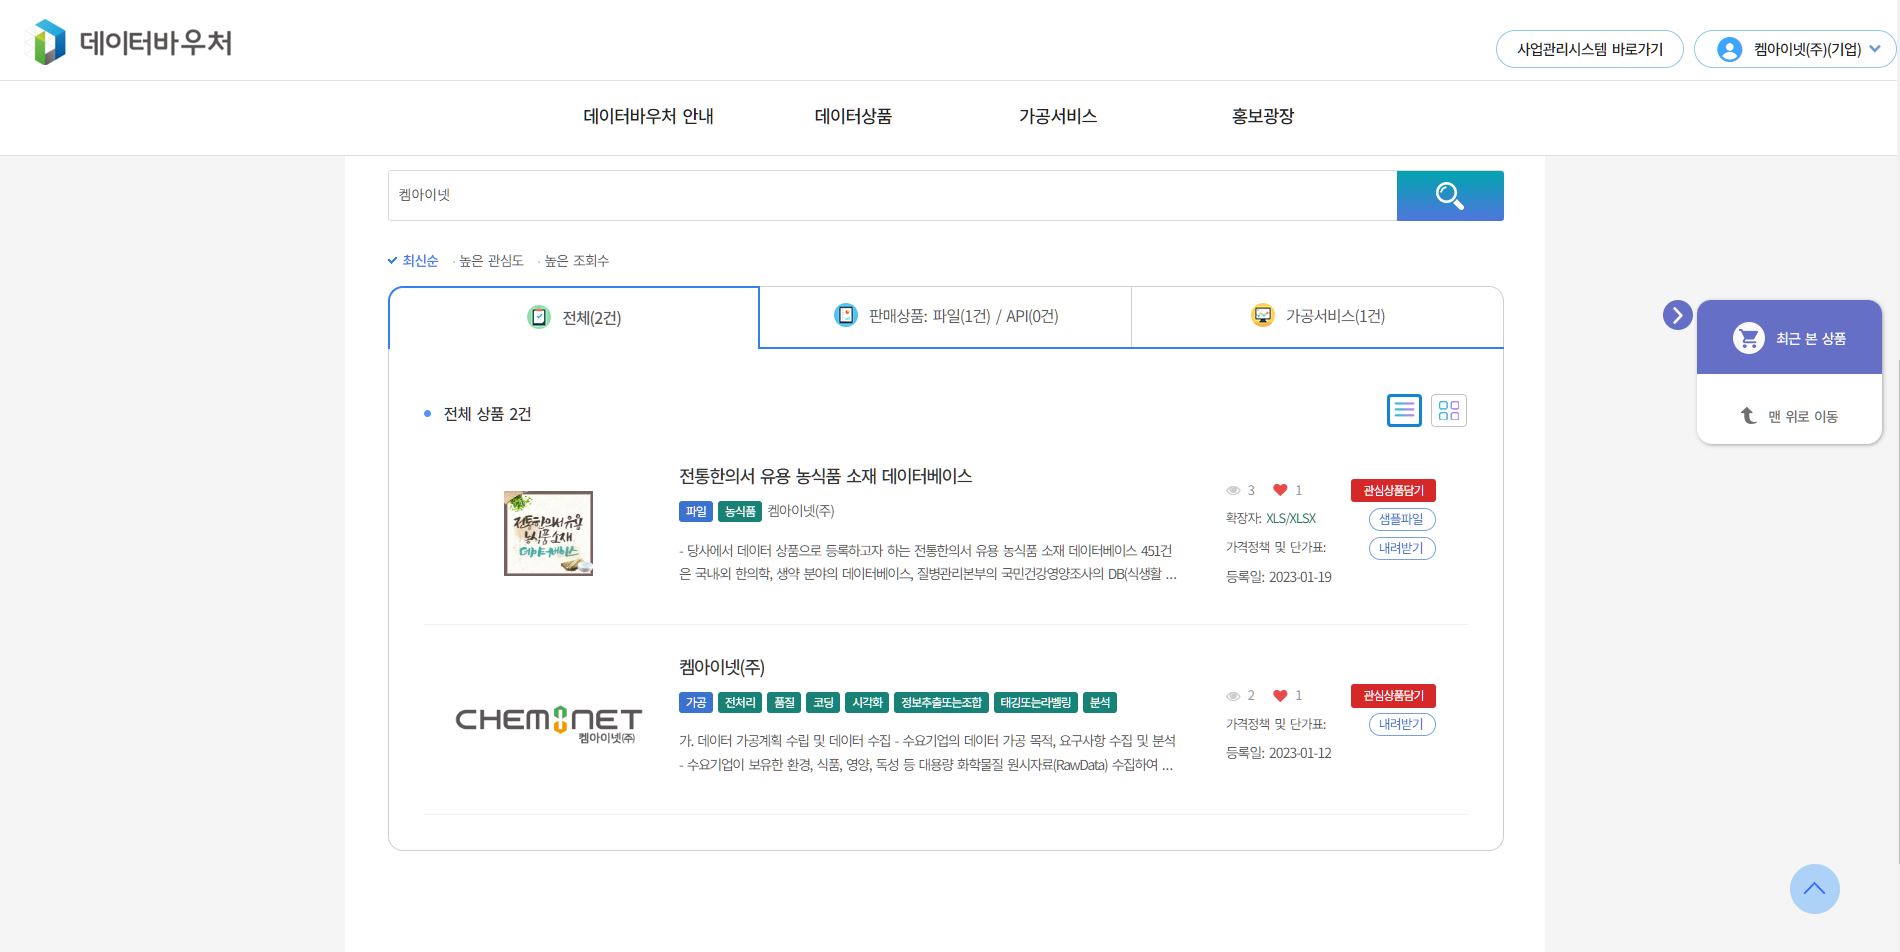The width and height of the screenshot is (1900, 952).
Task: Click 내려받기 for 켐아이넷(주) service
Action: 1401,724
